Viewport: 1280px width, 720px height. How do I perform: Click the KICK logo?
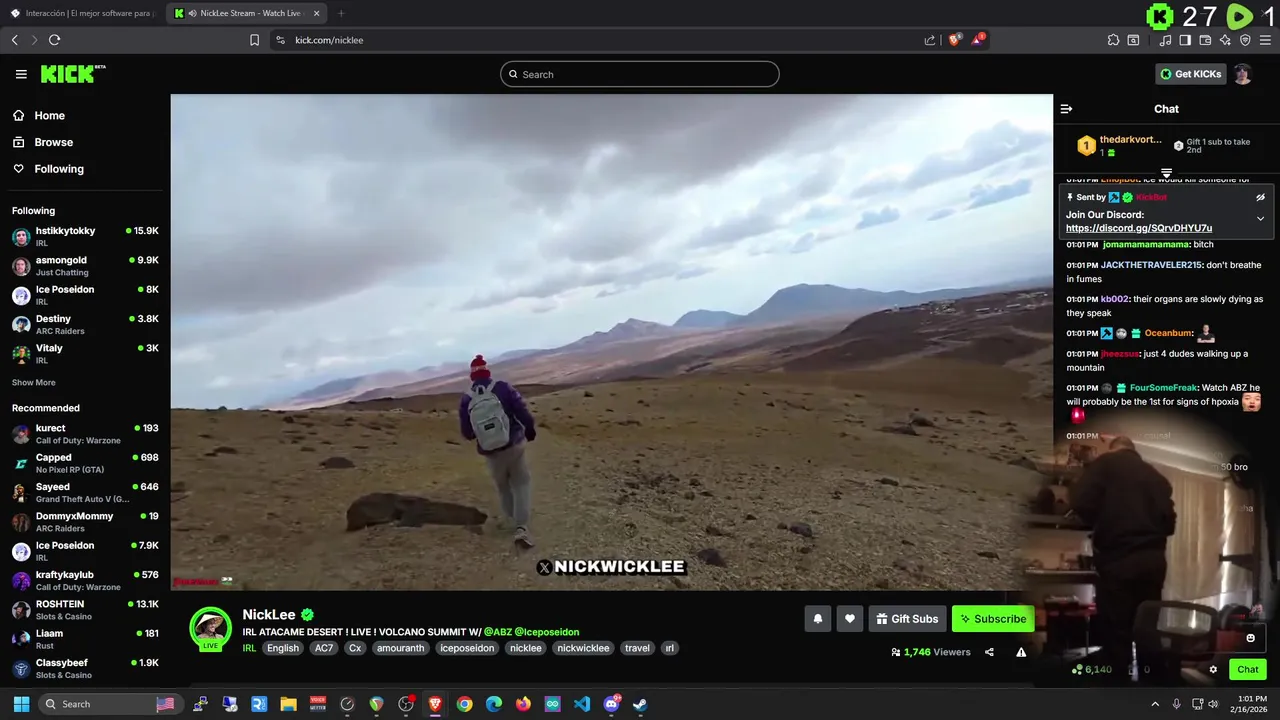(72, 74)
